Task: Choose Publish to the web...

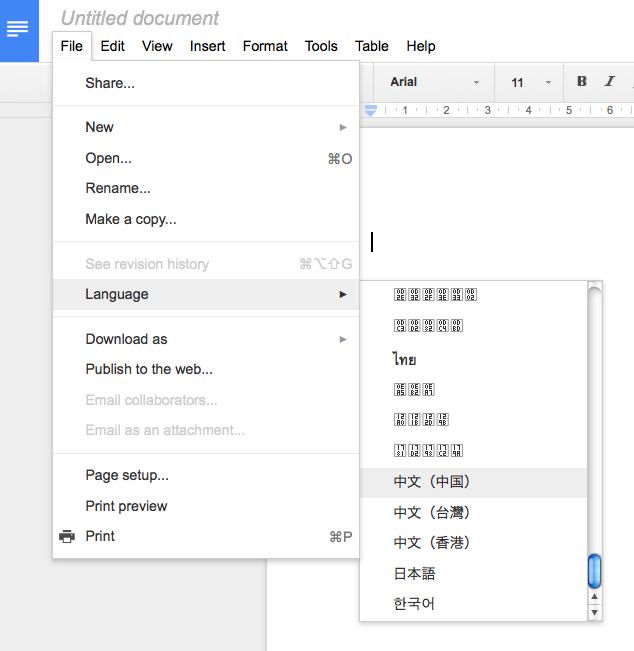Action: pyautogui.click(x=206, y=369)
